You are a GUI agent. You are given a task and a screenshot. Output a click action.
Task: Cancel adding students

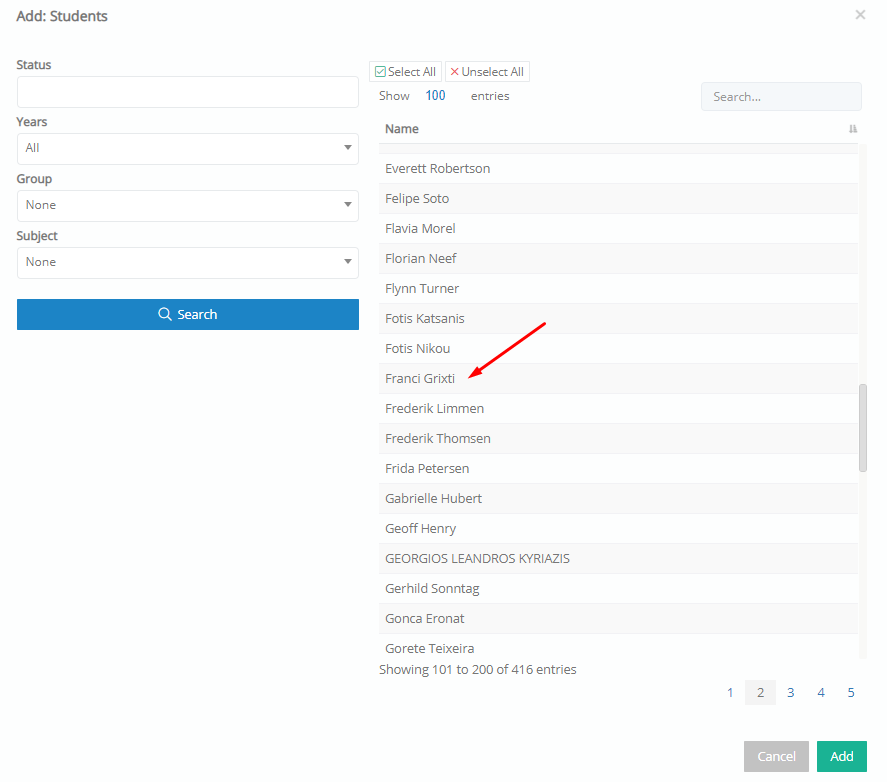(x=776, y=757)
